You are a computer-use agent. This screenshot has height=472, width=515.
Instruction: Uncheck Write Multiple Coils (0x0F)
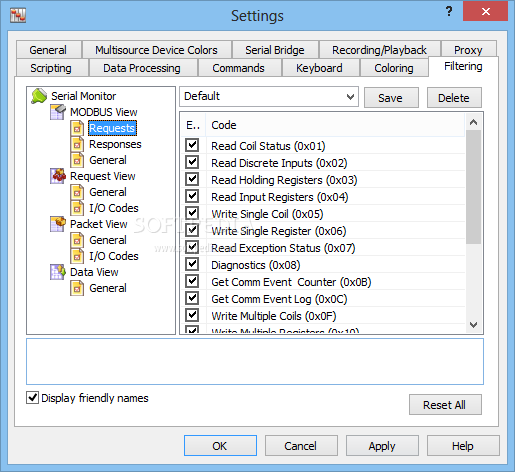(192, 315)
